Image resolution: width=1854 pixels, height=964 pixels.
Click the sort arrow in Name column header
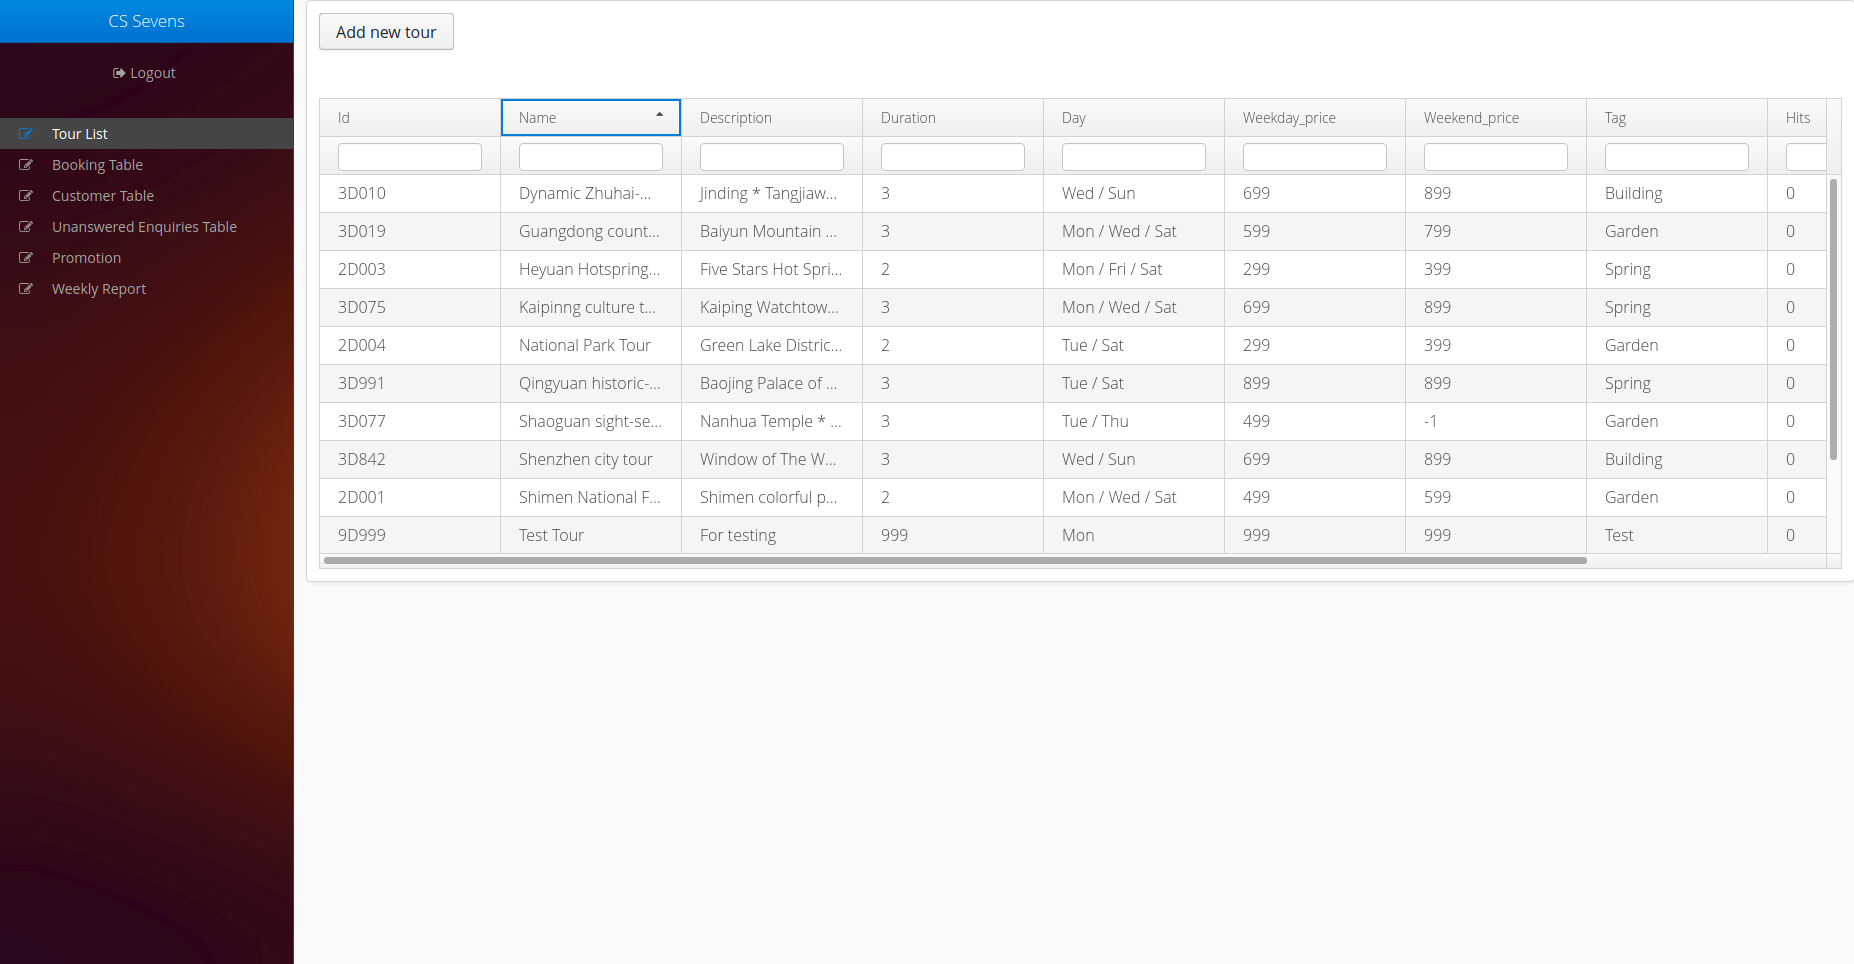(x=659, y=116)
